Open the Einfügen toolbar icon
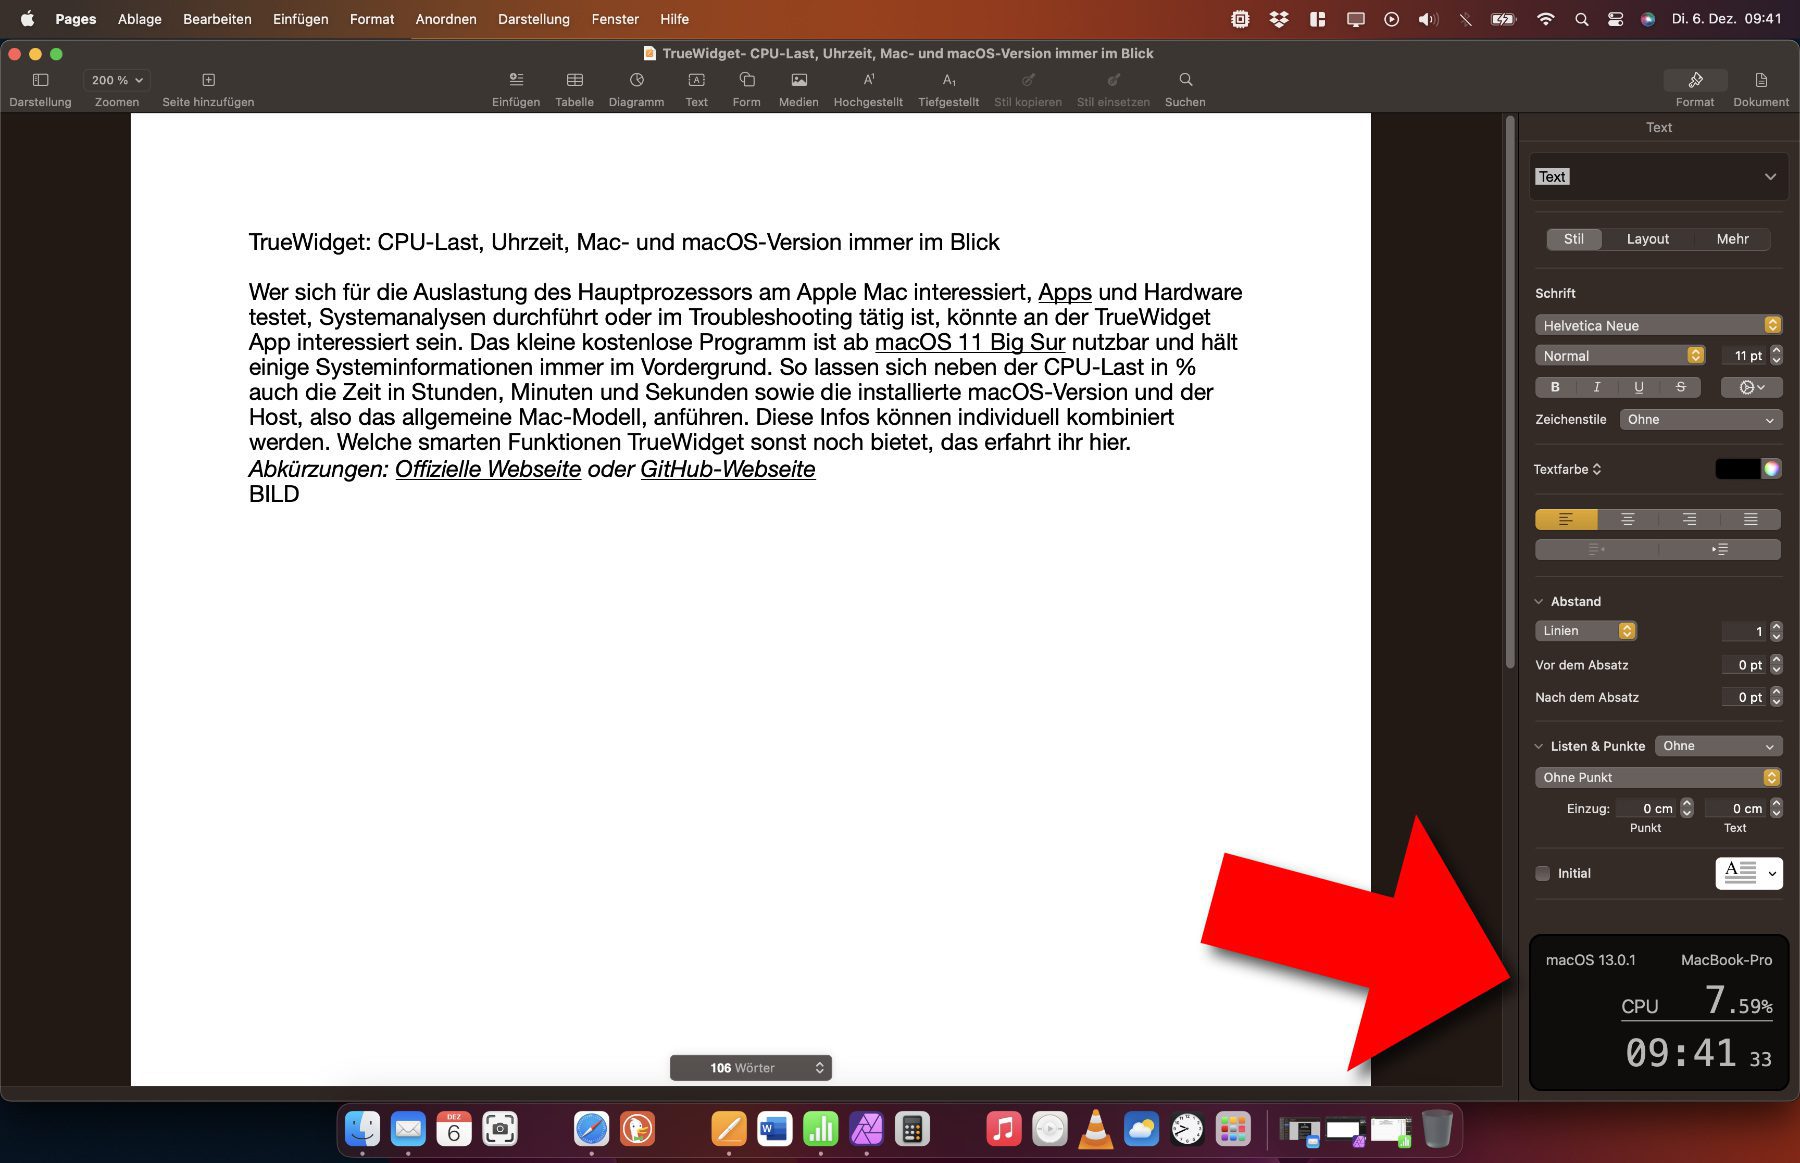Image resolution: width=1800 pixels, height=1163 pixels. (x=516, y=80)
